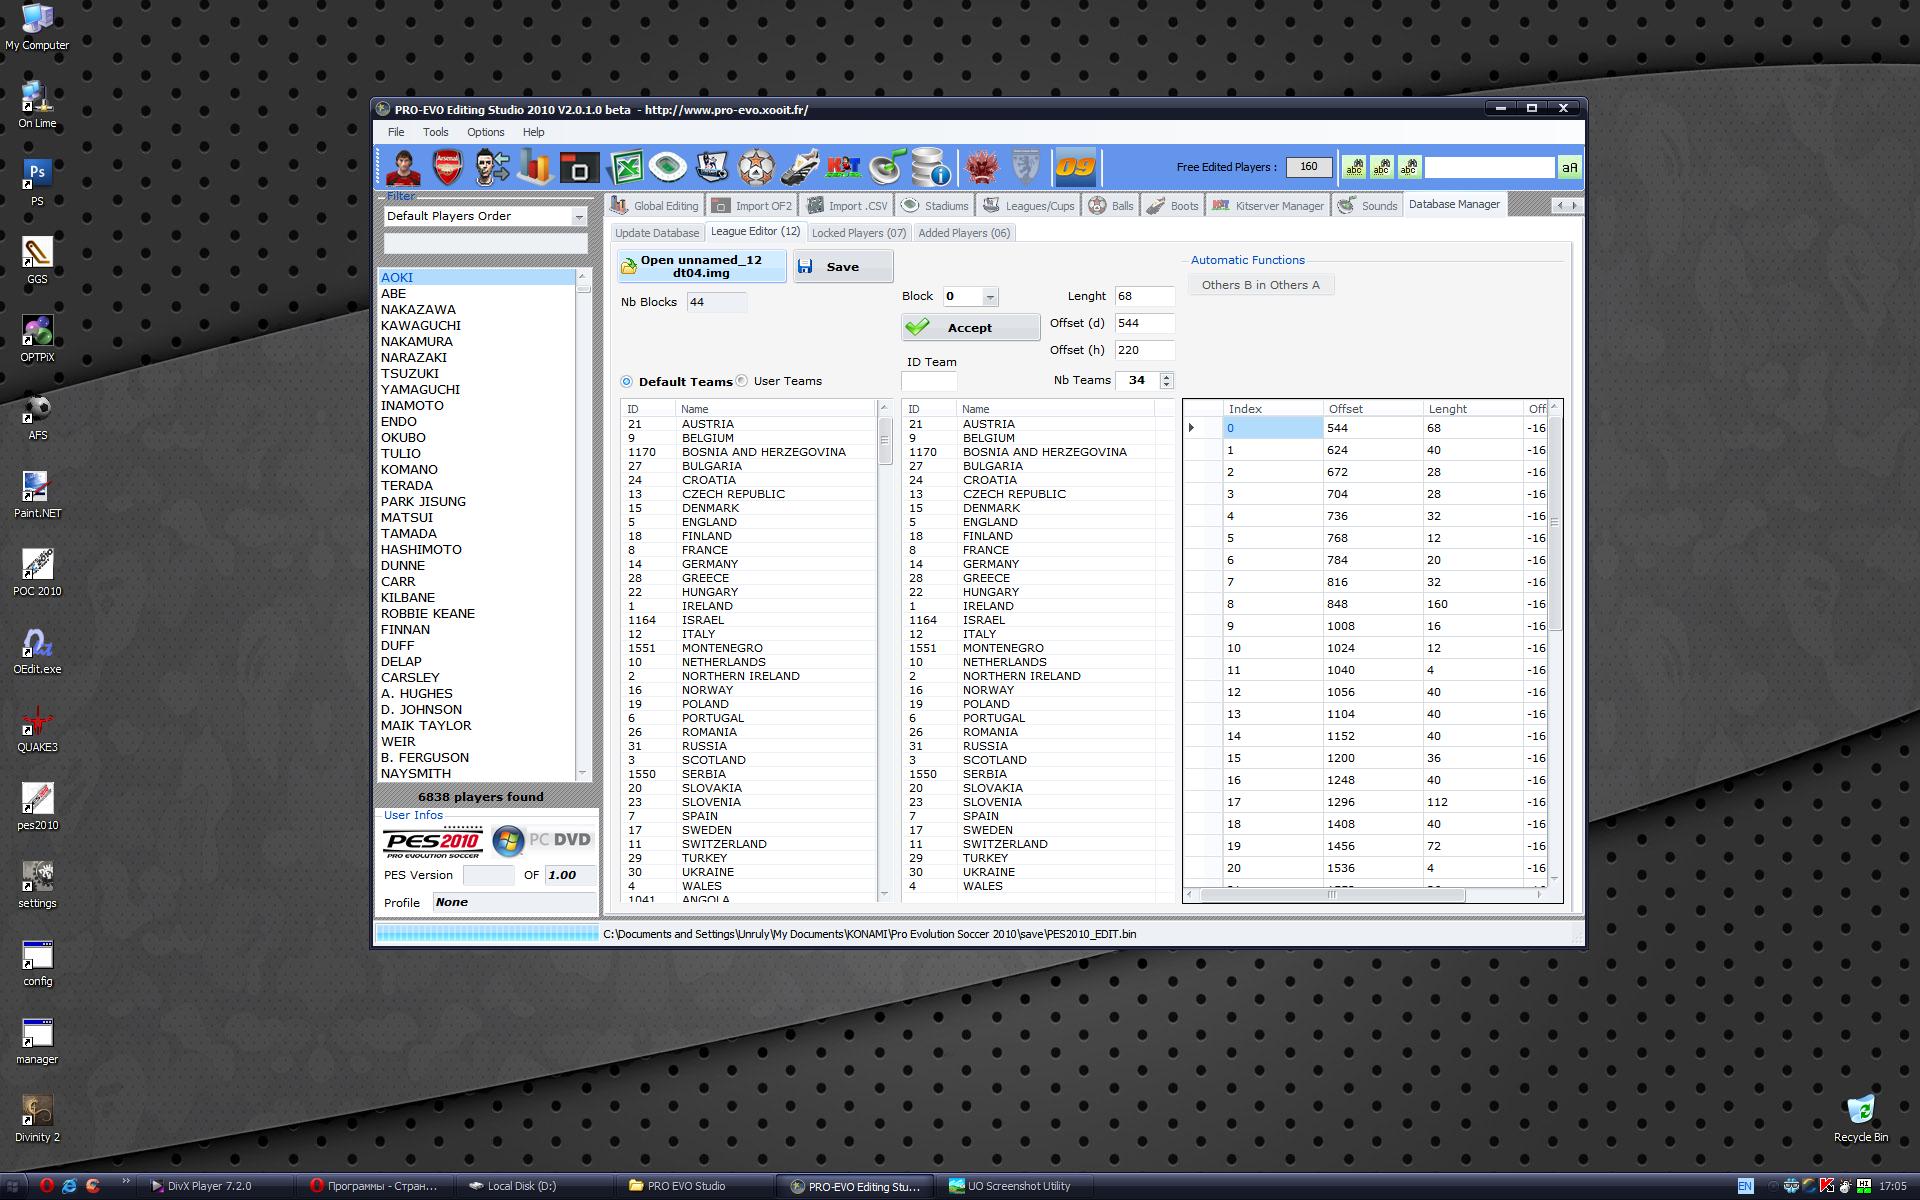This screenshot has height=1200, width=1920.
Task: Open the Tools menu
Action: 435,132
